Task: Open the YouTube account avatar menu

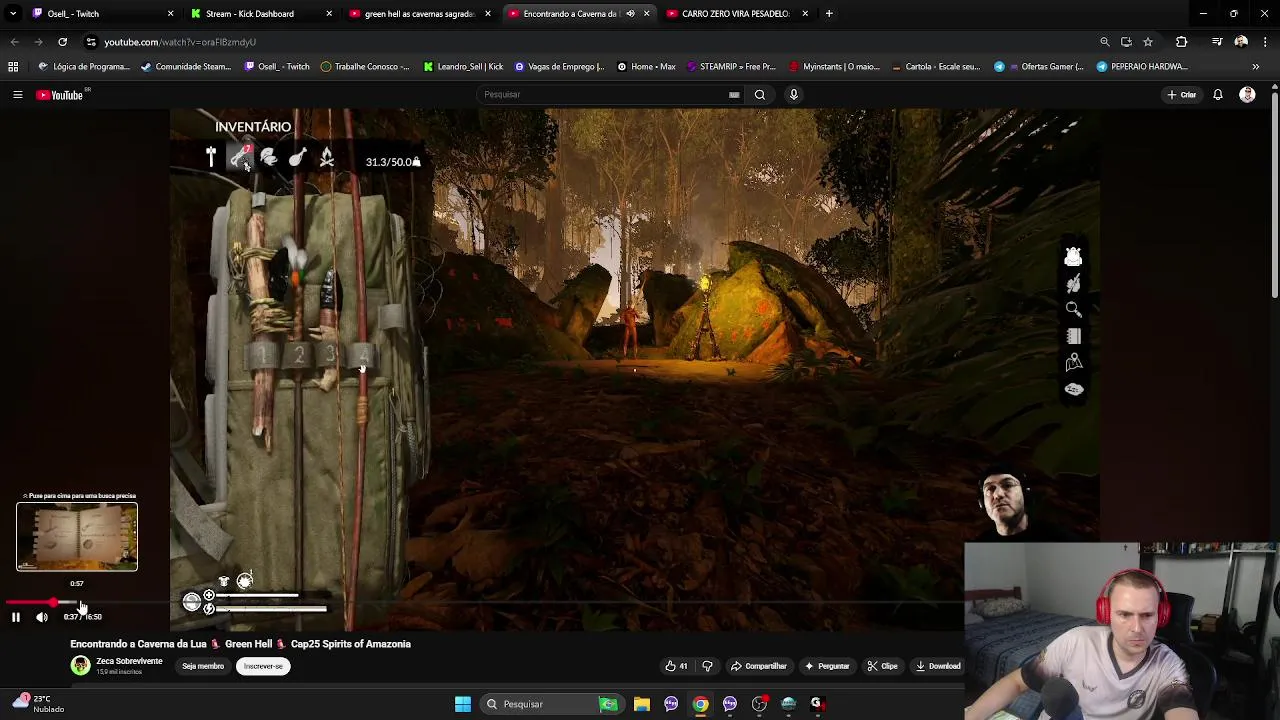Action: tap(1247, 95)
